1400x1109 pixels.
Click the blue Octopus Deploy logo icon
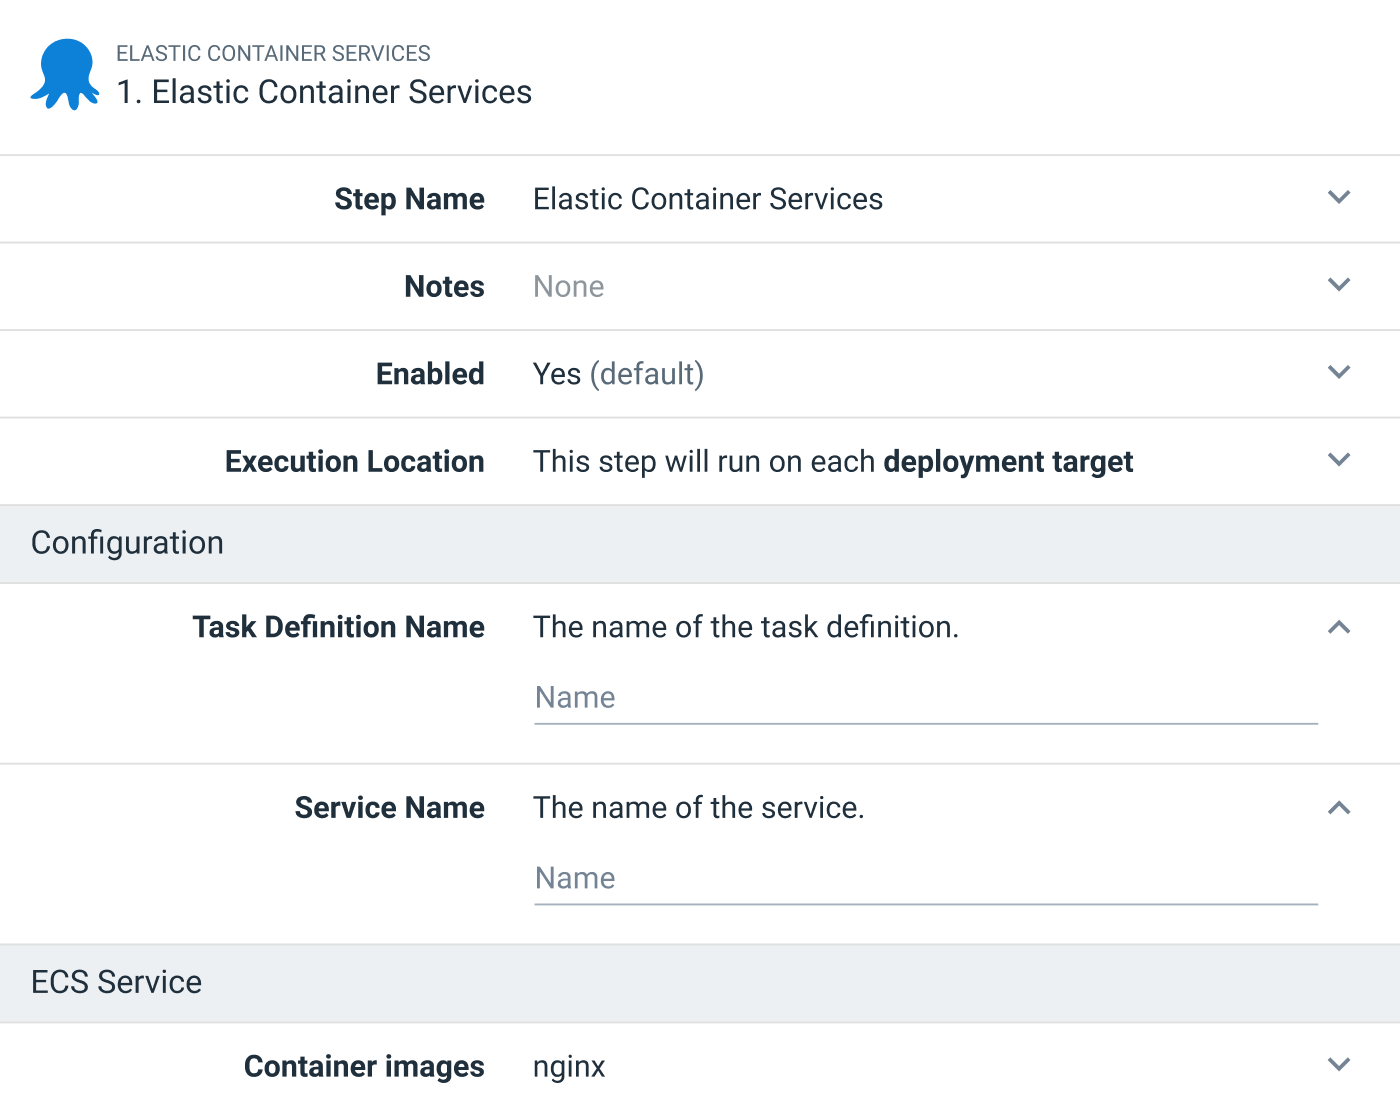(x=65, y=75)
